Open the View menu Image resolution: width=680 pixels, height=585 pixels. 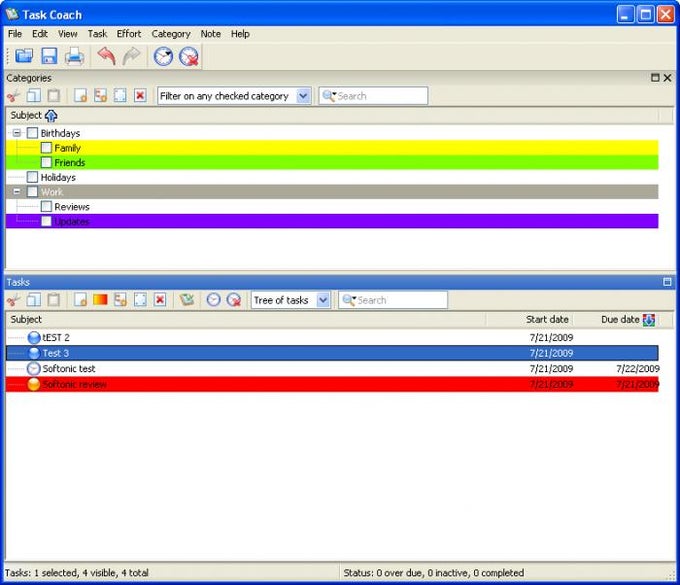click(x=68, y=34)
